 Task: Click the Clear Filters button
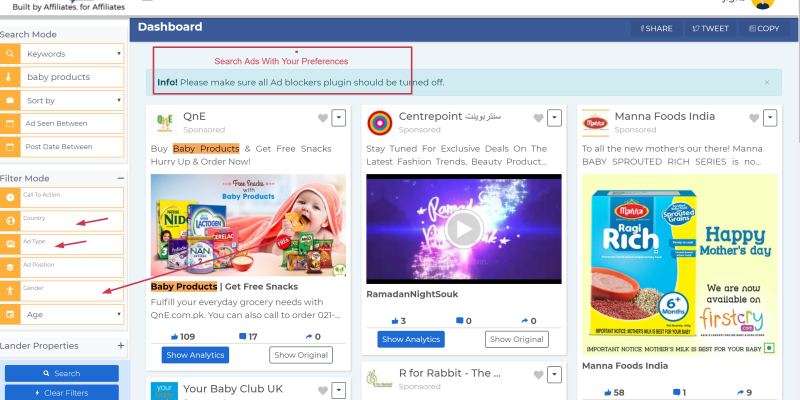coord(62,393)
